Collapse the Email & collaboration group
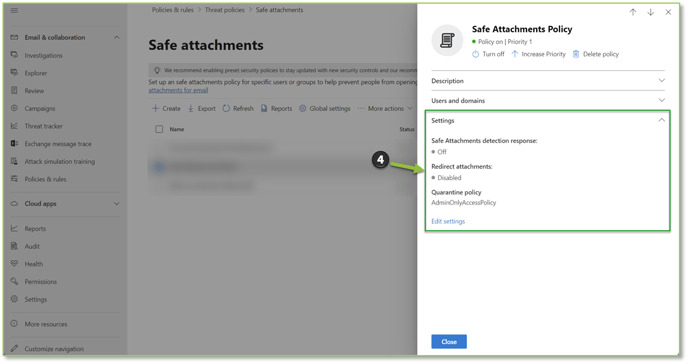The image size is (688, 364). (117, 37)
